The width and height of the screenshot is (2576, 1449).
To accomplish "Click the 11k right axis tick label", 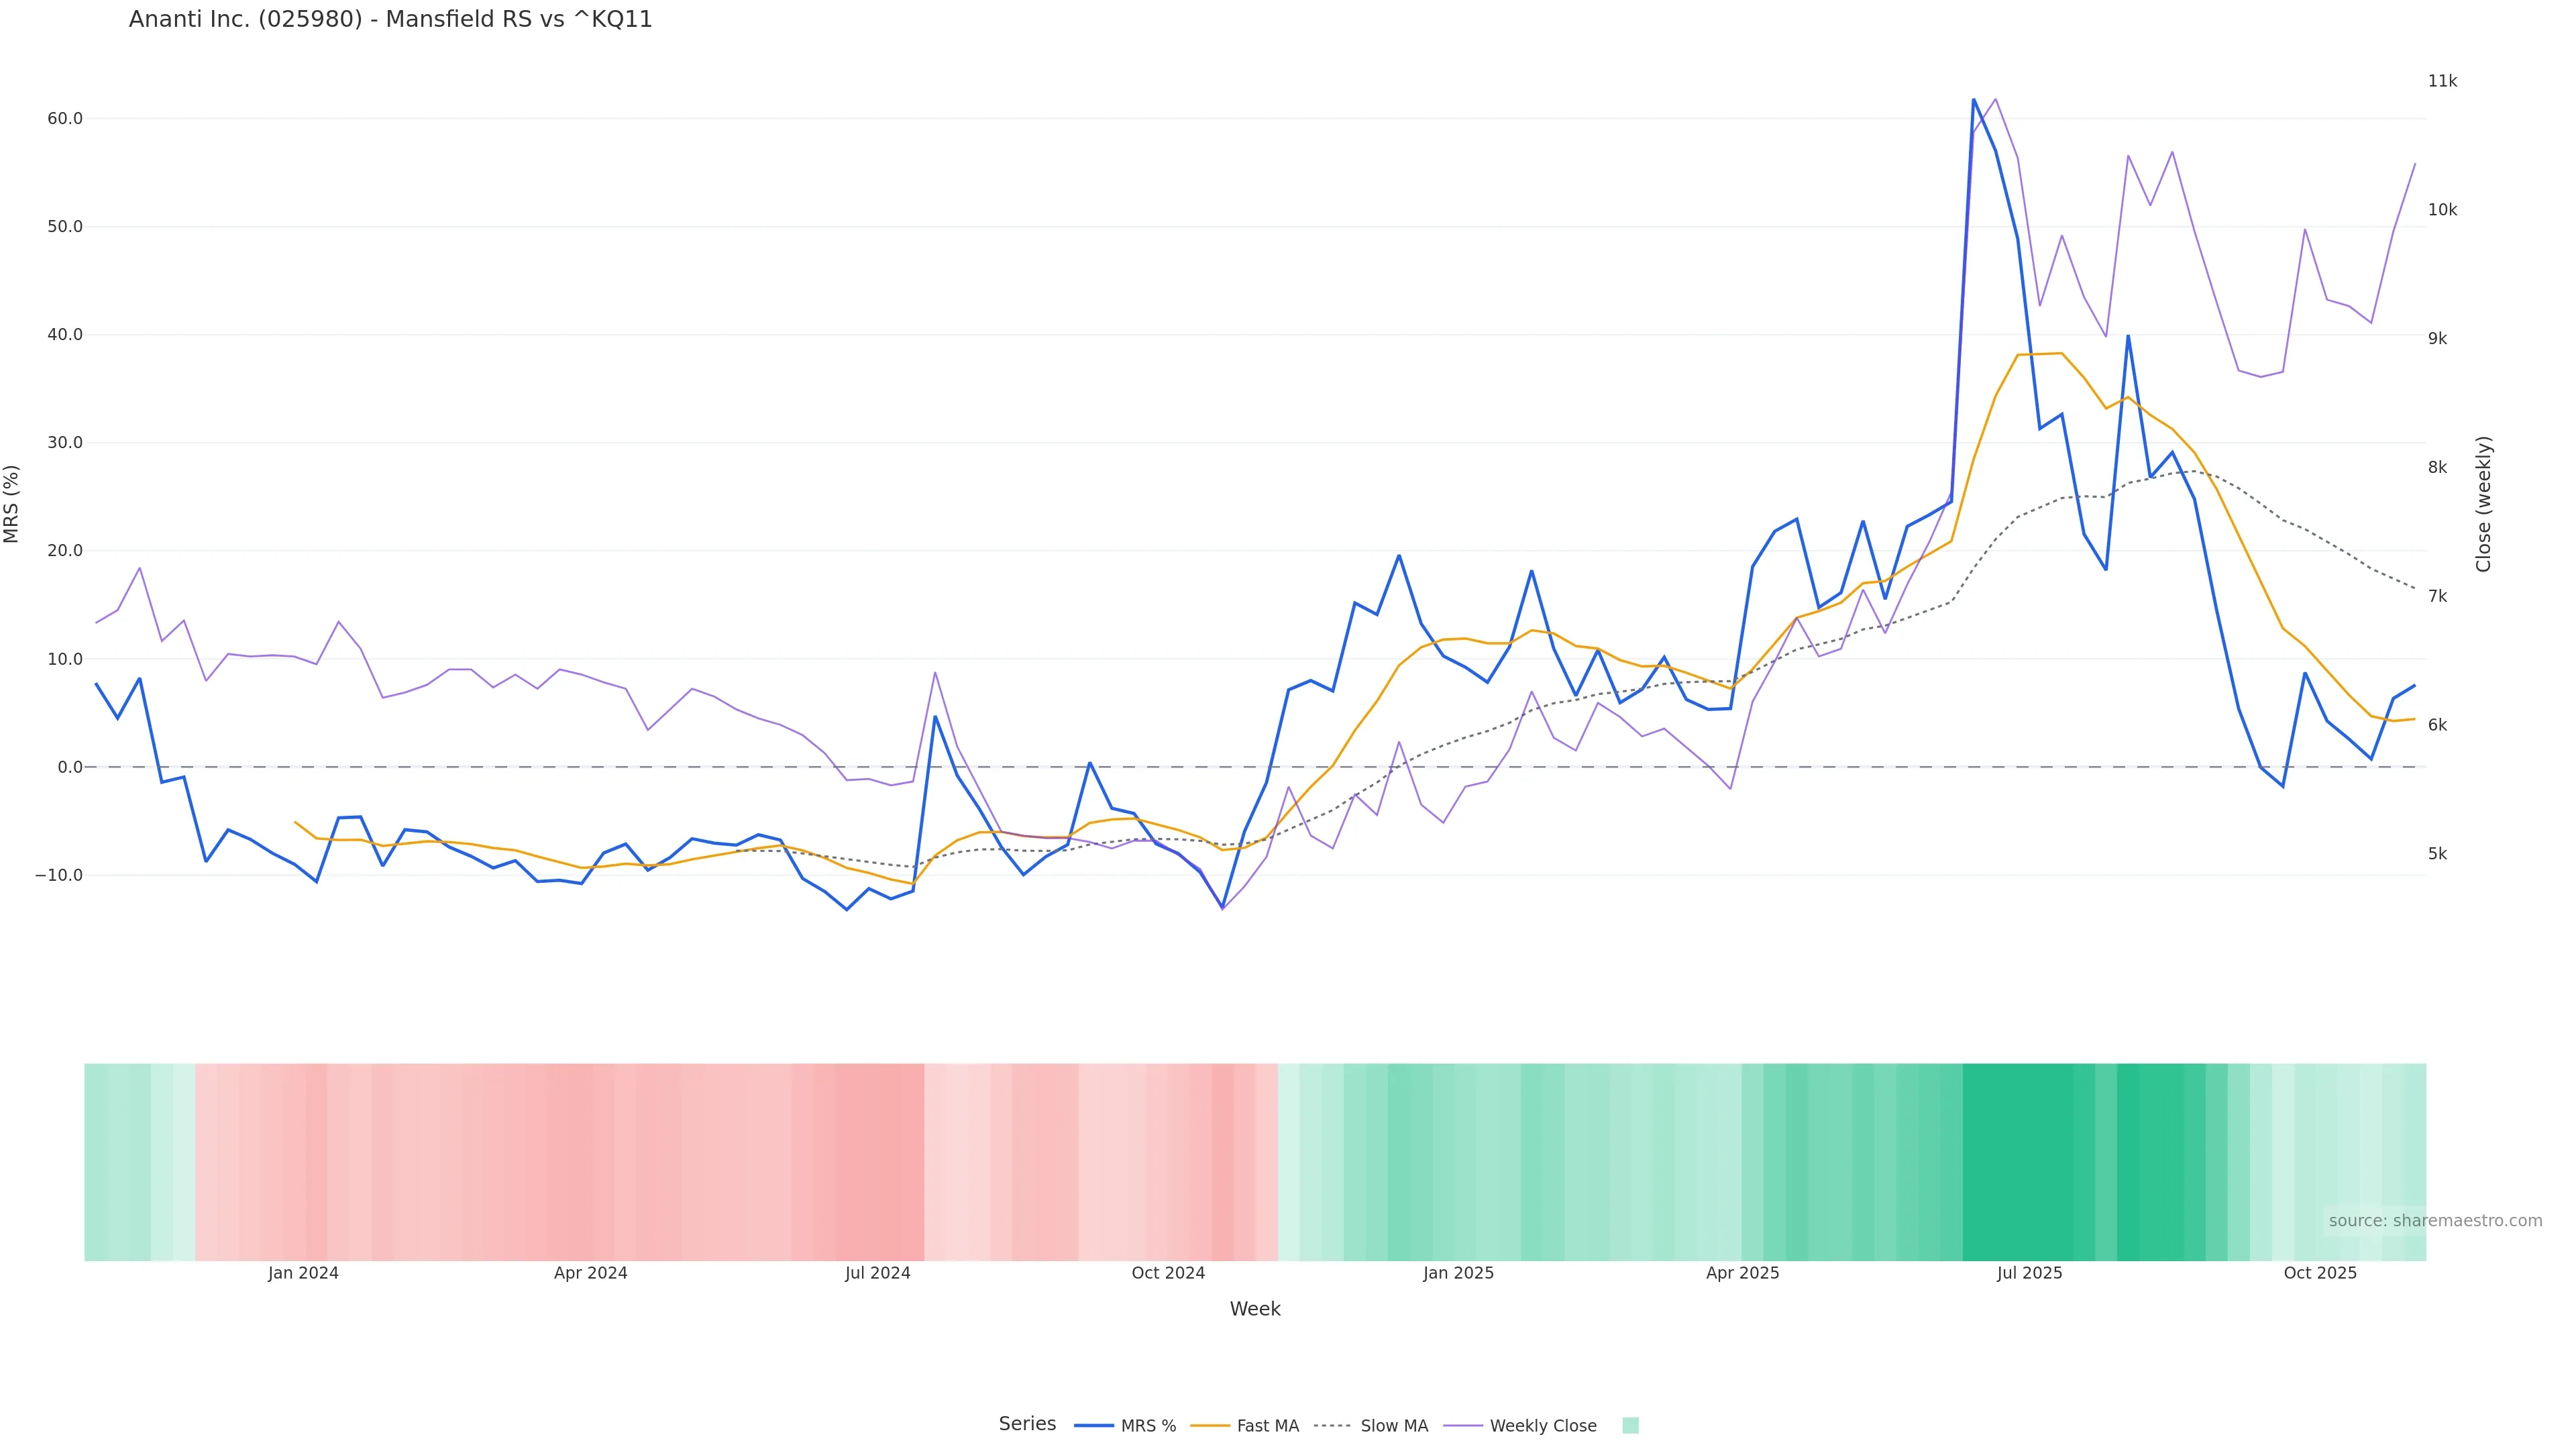I will (x=2442, y=81).
